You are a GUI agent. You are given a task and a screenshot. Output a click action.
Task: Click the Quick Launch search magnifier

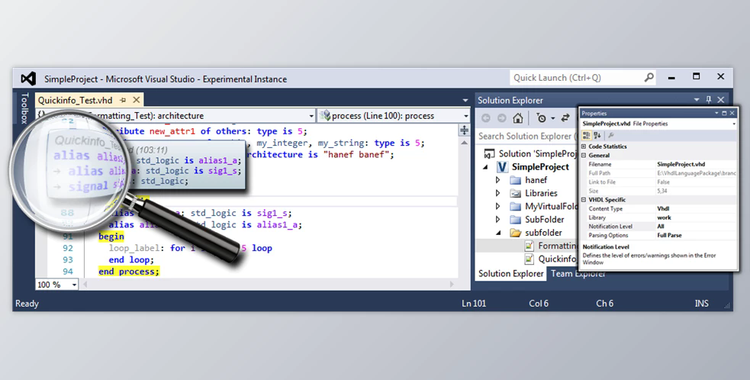(649, 78)
